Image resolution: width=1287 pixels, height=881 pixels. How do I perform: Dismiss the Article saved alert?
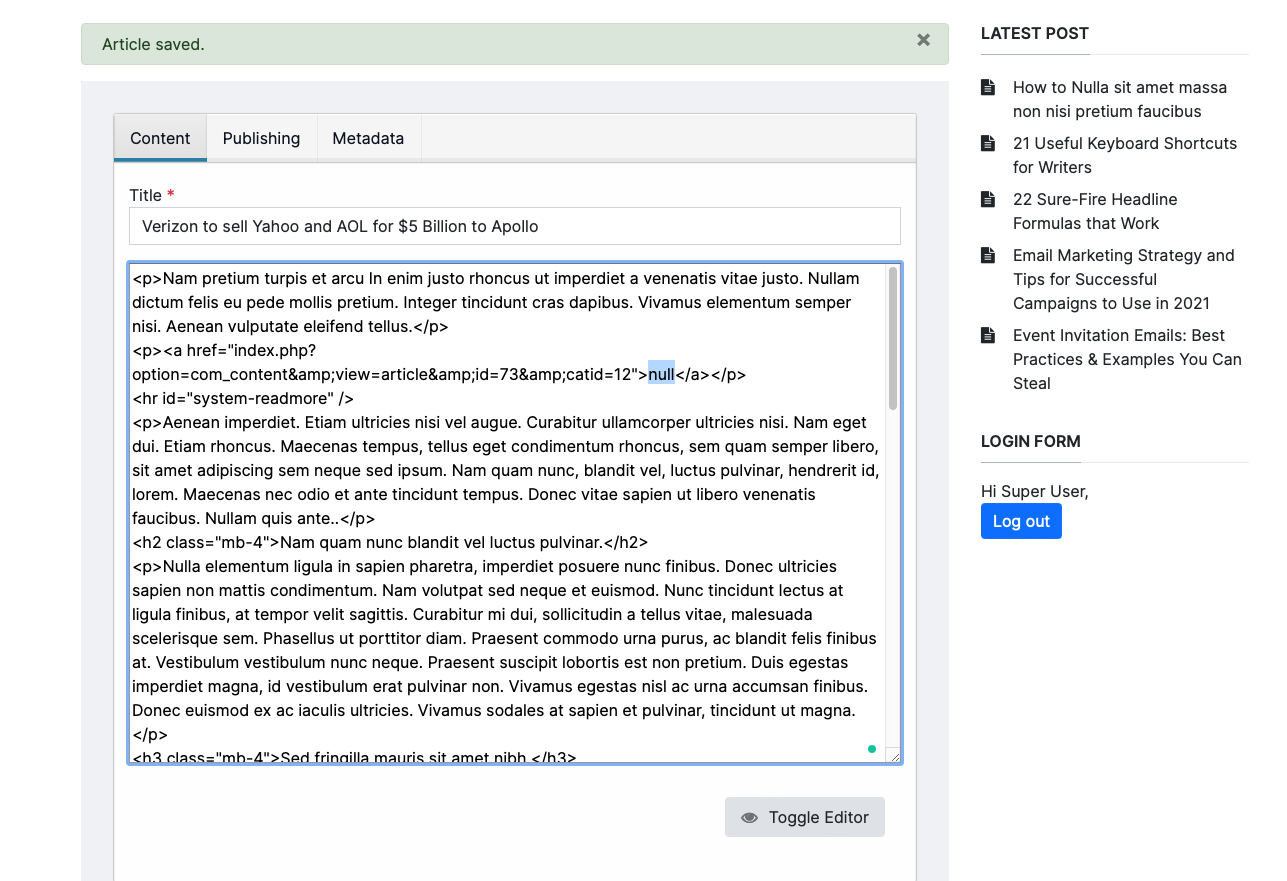pos(923,40)
